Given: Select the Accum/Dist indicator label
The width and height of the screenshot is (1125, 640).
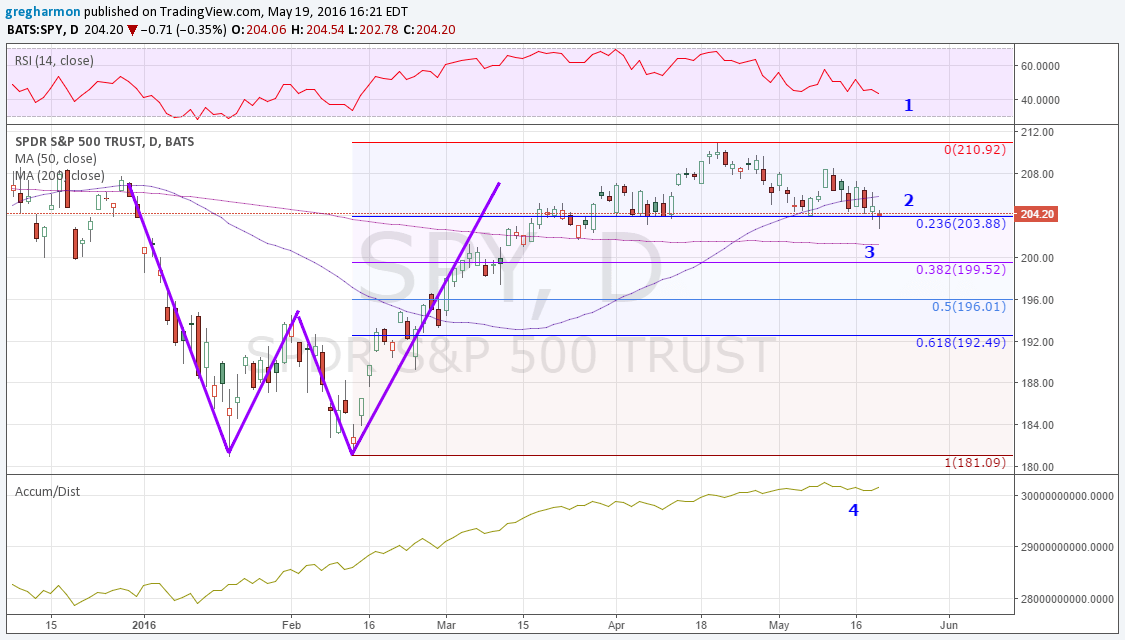Looking at the screenshot, I should (x=47, y=492).
